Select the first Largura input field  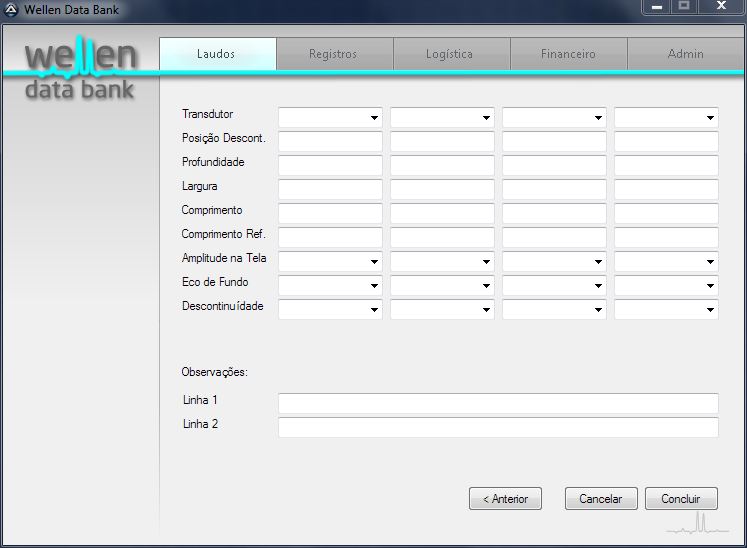tap(330, 189)
